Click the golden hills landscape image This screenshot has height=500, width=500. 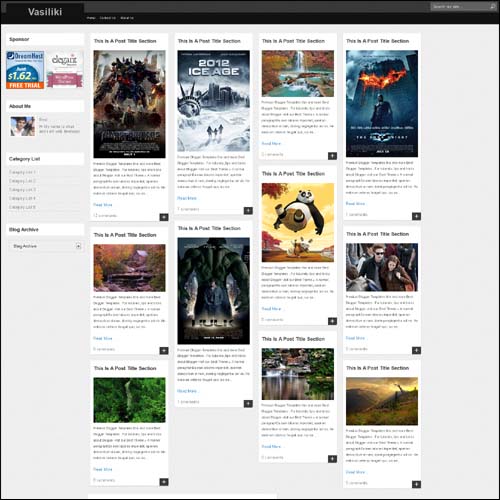pos(382,401)
